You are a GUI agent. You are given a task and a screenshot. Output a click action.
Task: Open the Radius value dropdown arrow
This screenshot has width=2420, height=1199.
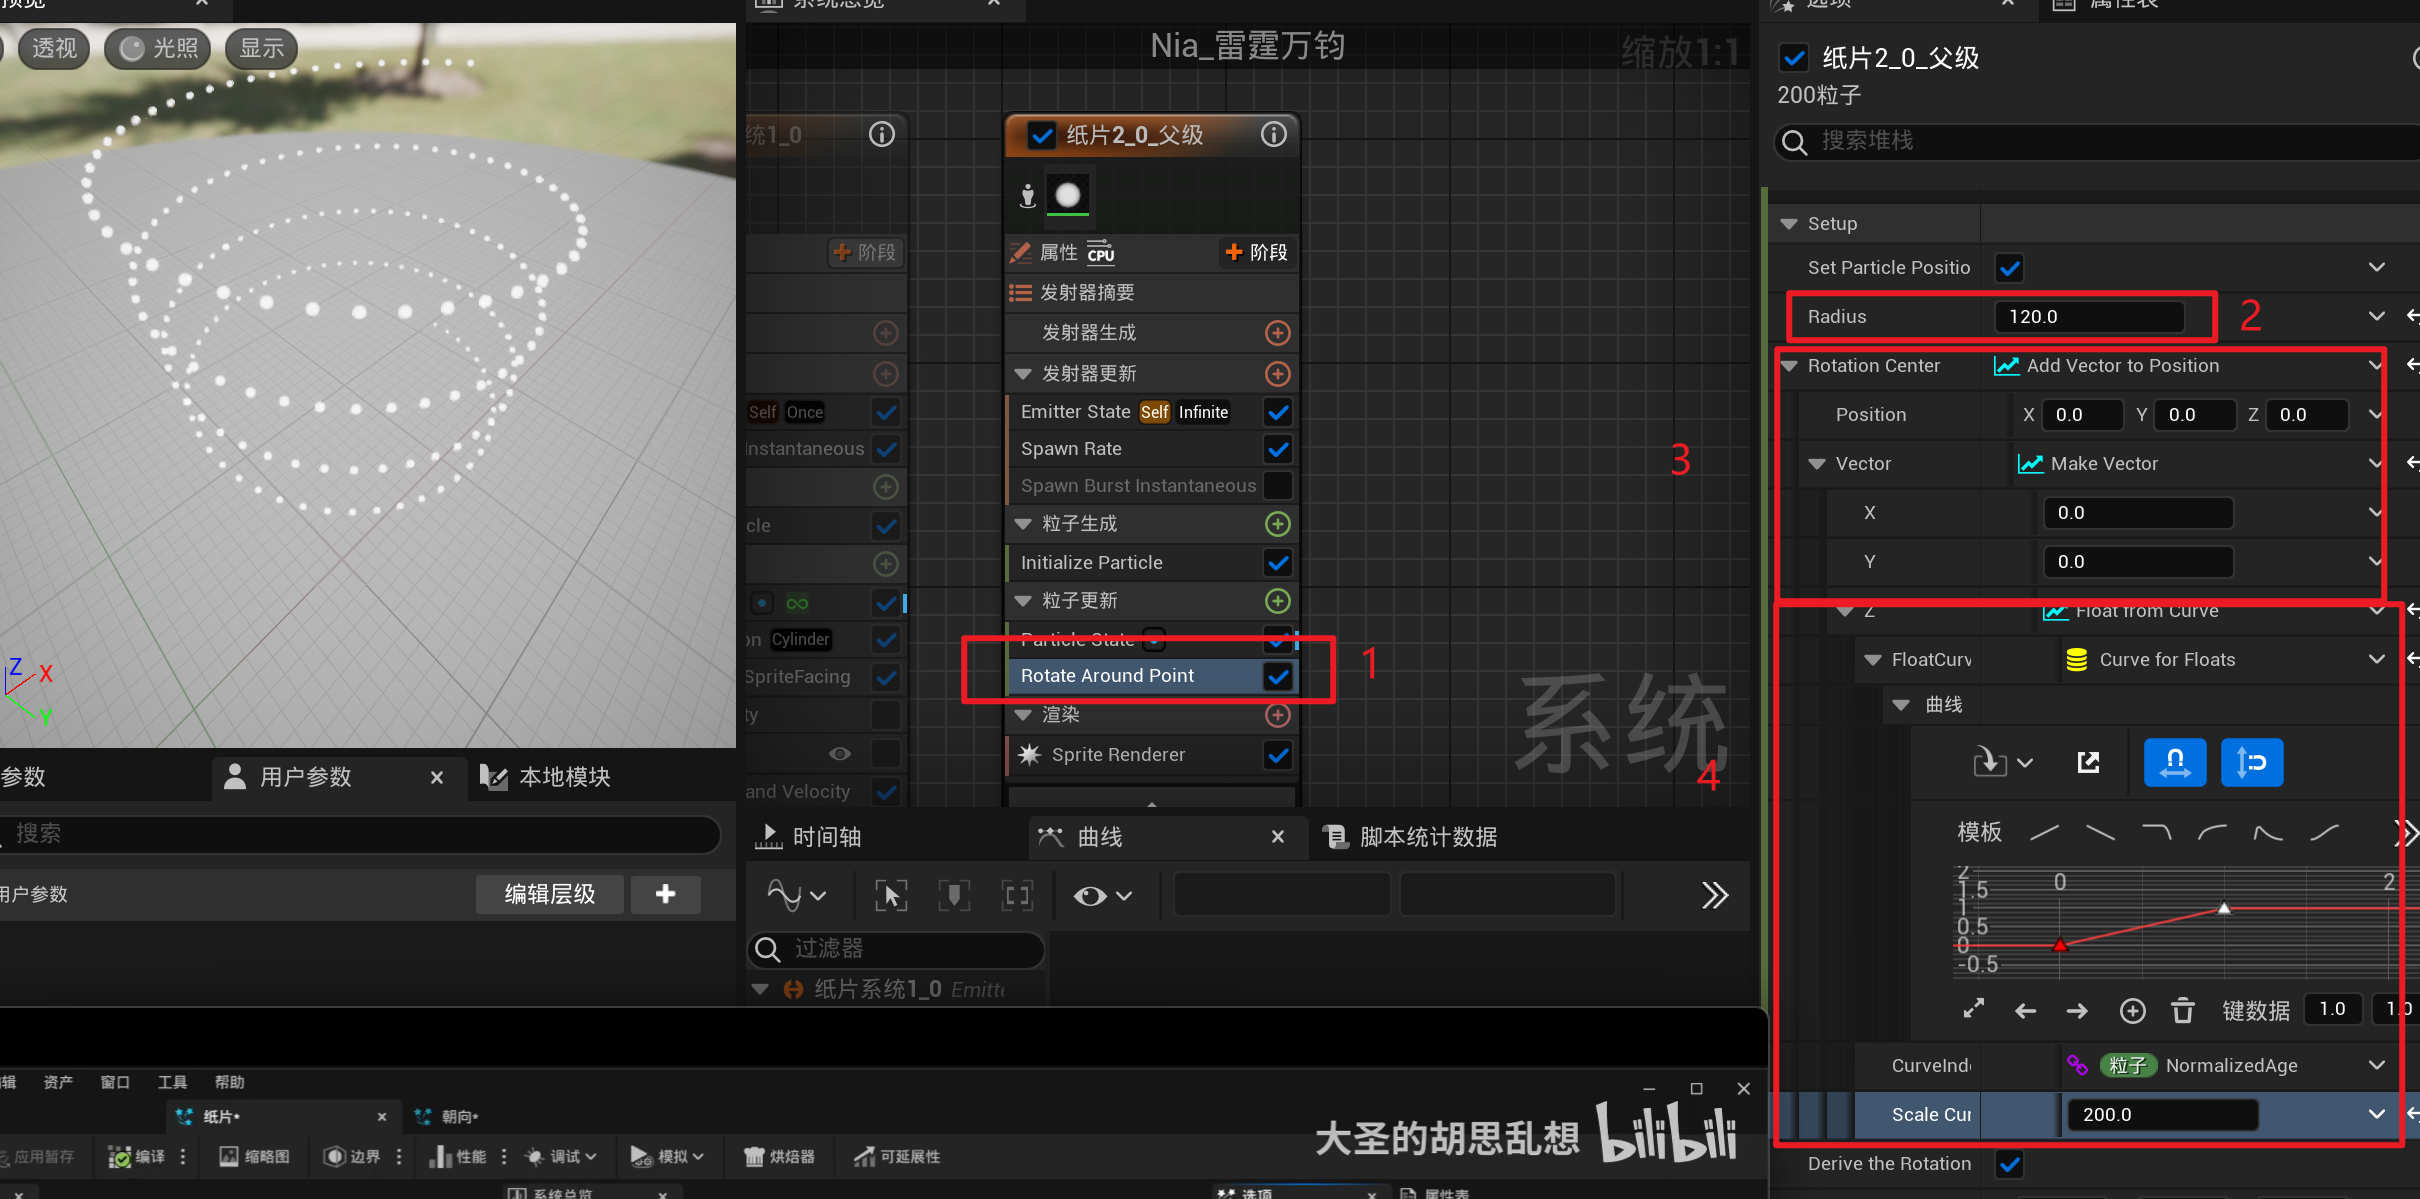pos(2376,316)
